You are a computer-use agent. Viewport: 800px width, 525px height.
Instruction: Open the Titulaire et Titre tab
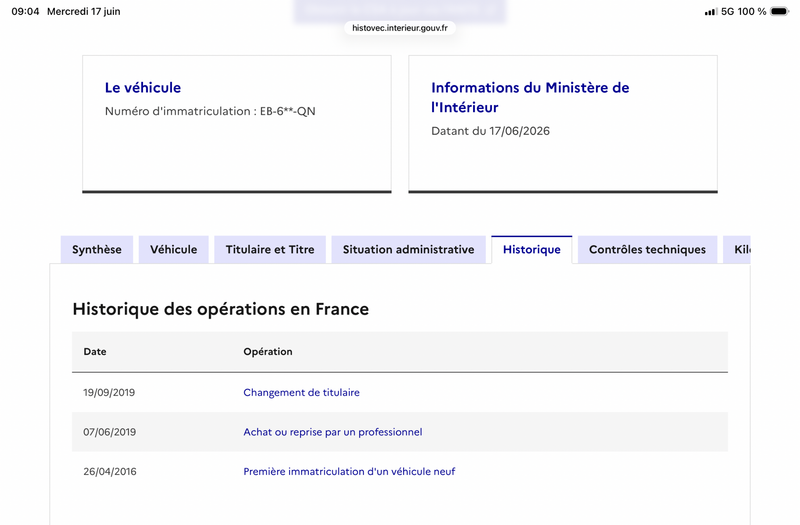[270, 249]
